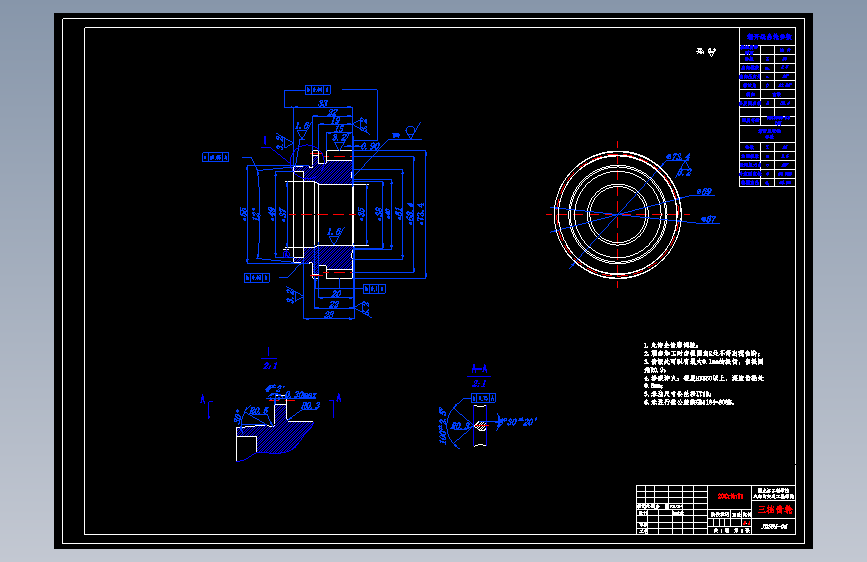Select the A-A section view title
This screenshot has width=867, height=562.
tap(479, 368)
